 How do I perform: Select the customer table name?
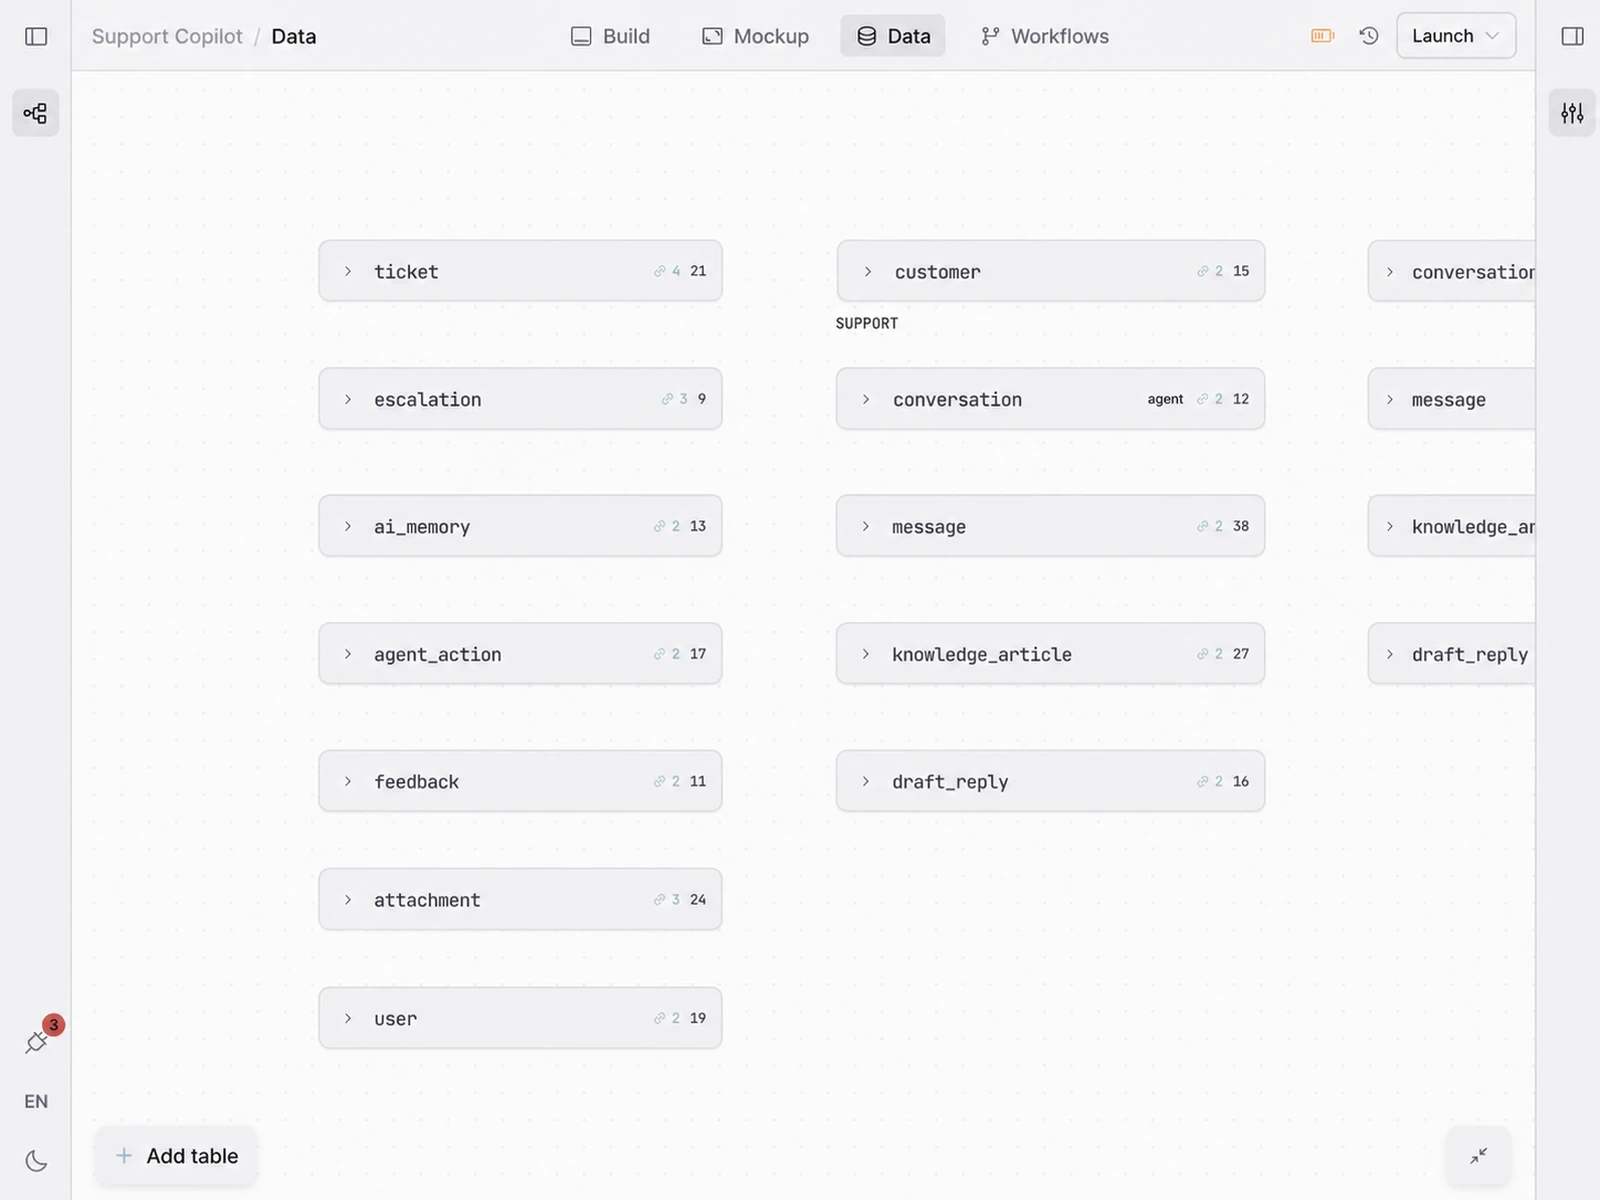pyautogui.click(x=937, y=271)
